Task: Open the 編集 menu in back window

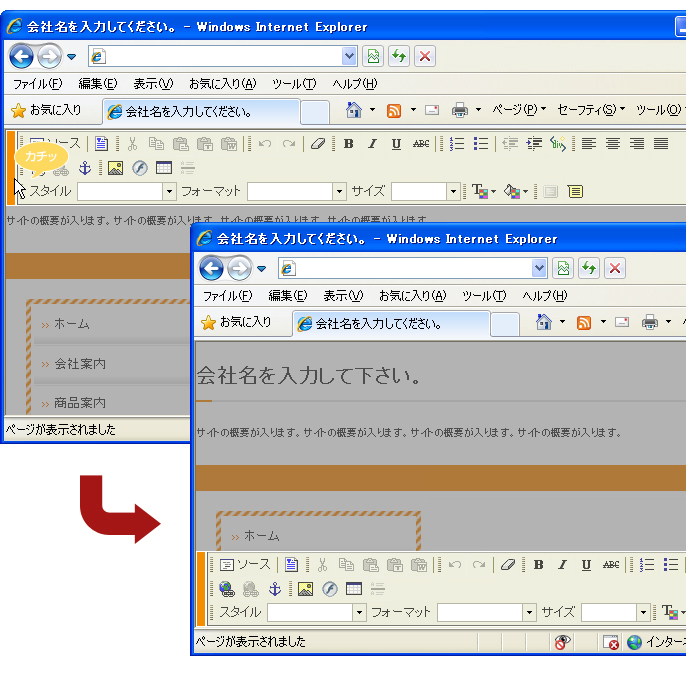Action: pyautogui.click(x=98, y=84)
